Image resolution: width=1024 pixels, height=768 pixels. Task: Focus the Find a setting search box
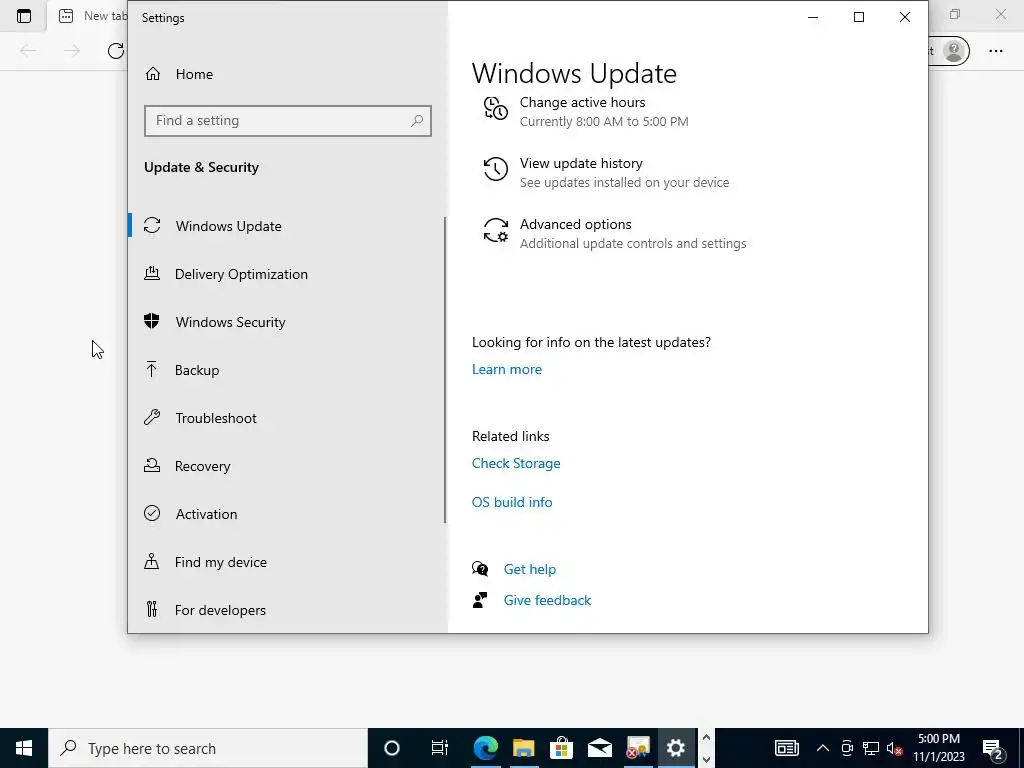click(x=287, y=121)
